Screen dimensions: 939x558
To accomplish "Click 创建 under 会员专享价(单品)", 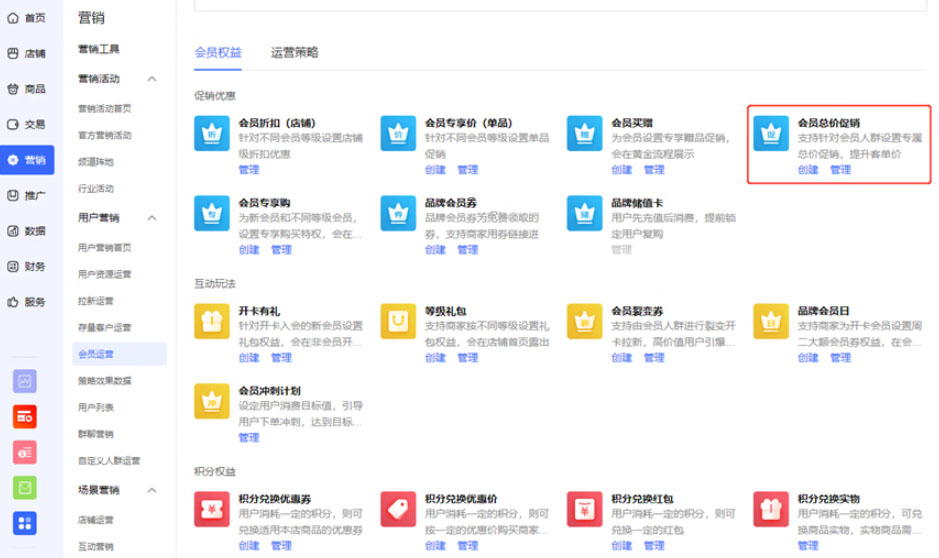I will 435,170.
